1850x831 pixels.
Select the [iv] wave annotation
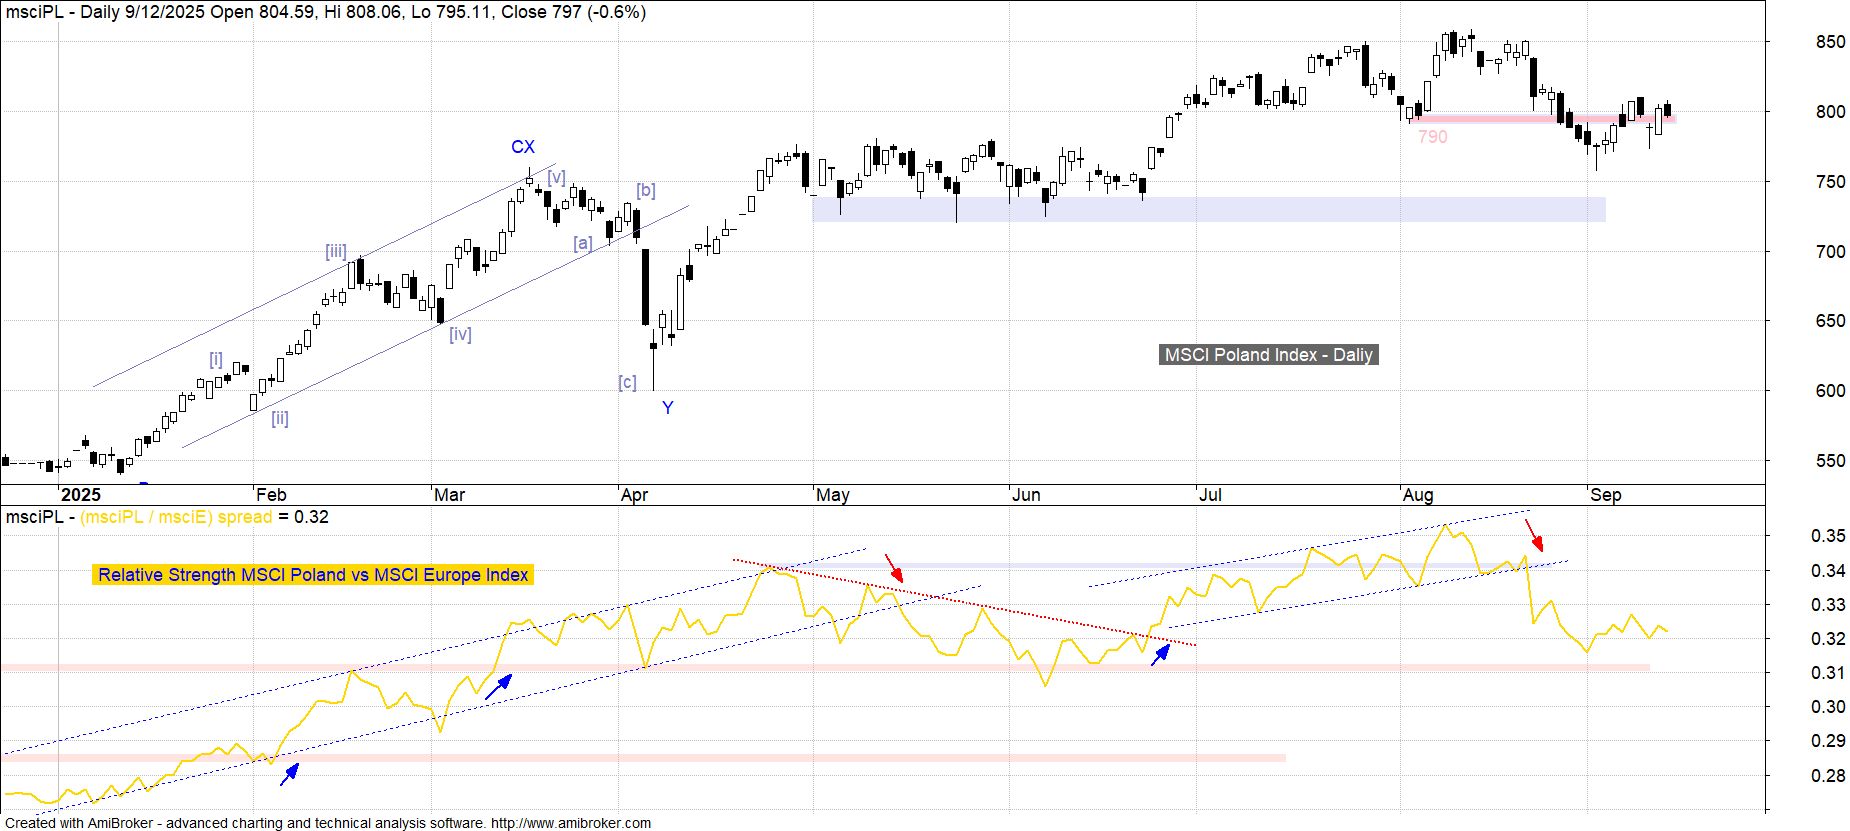[459, 334]
